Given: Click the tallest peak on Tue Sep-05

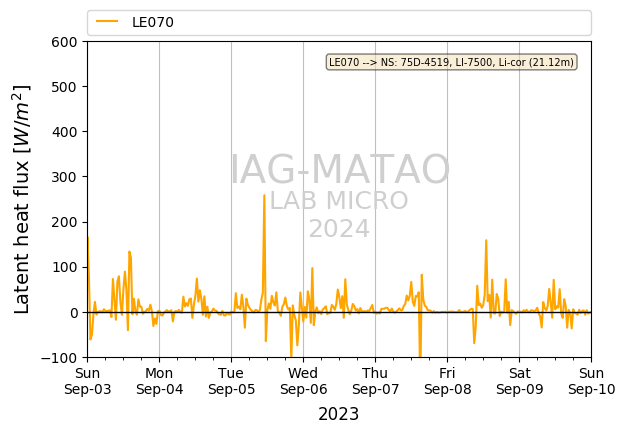Looking at the screenshot, I should point(264,195).
